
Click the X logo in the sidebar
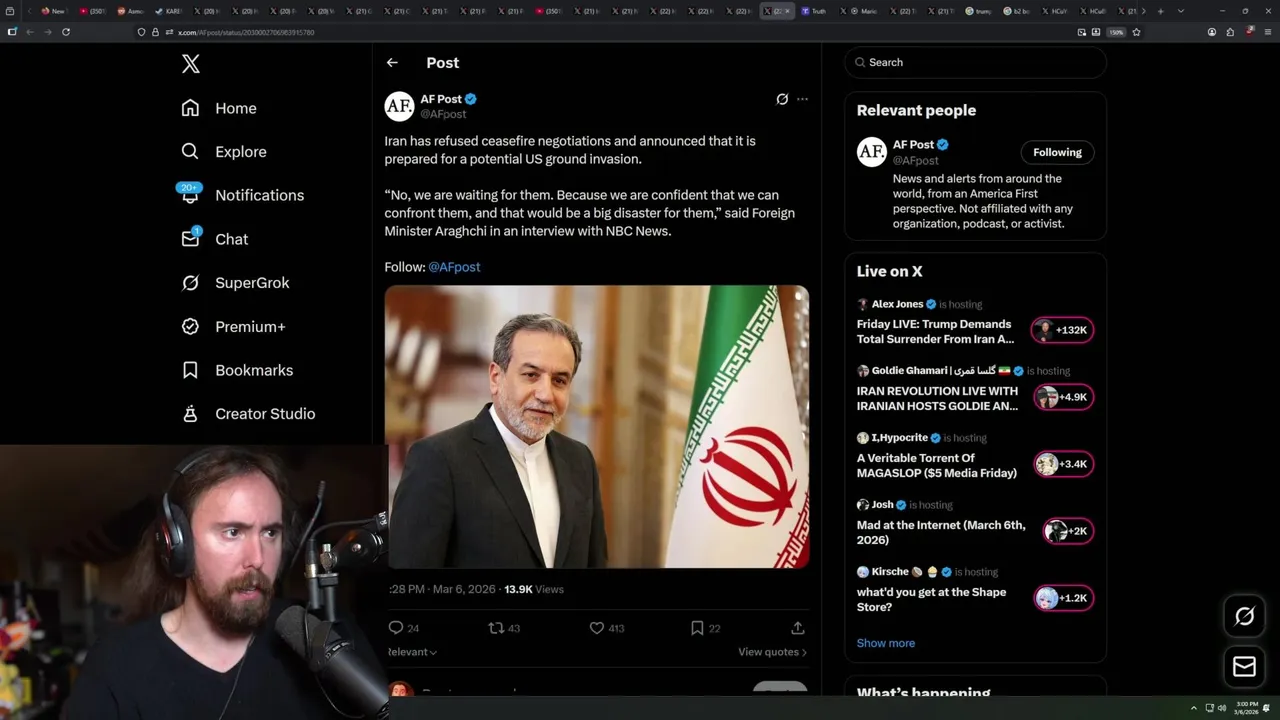pyautogui.click(x=191, y=64)
